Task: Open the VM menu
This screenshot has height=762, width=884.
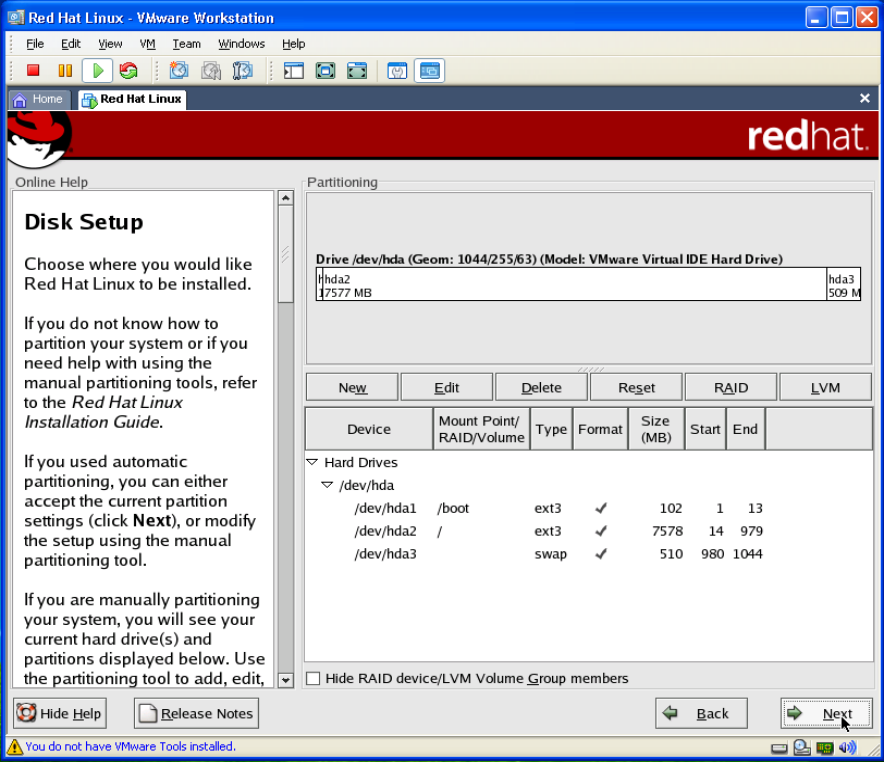Action: coord(147,44)
